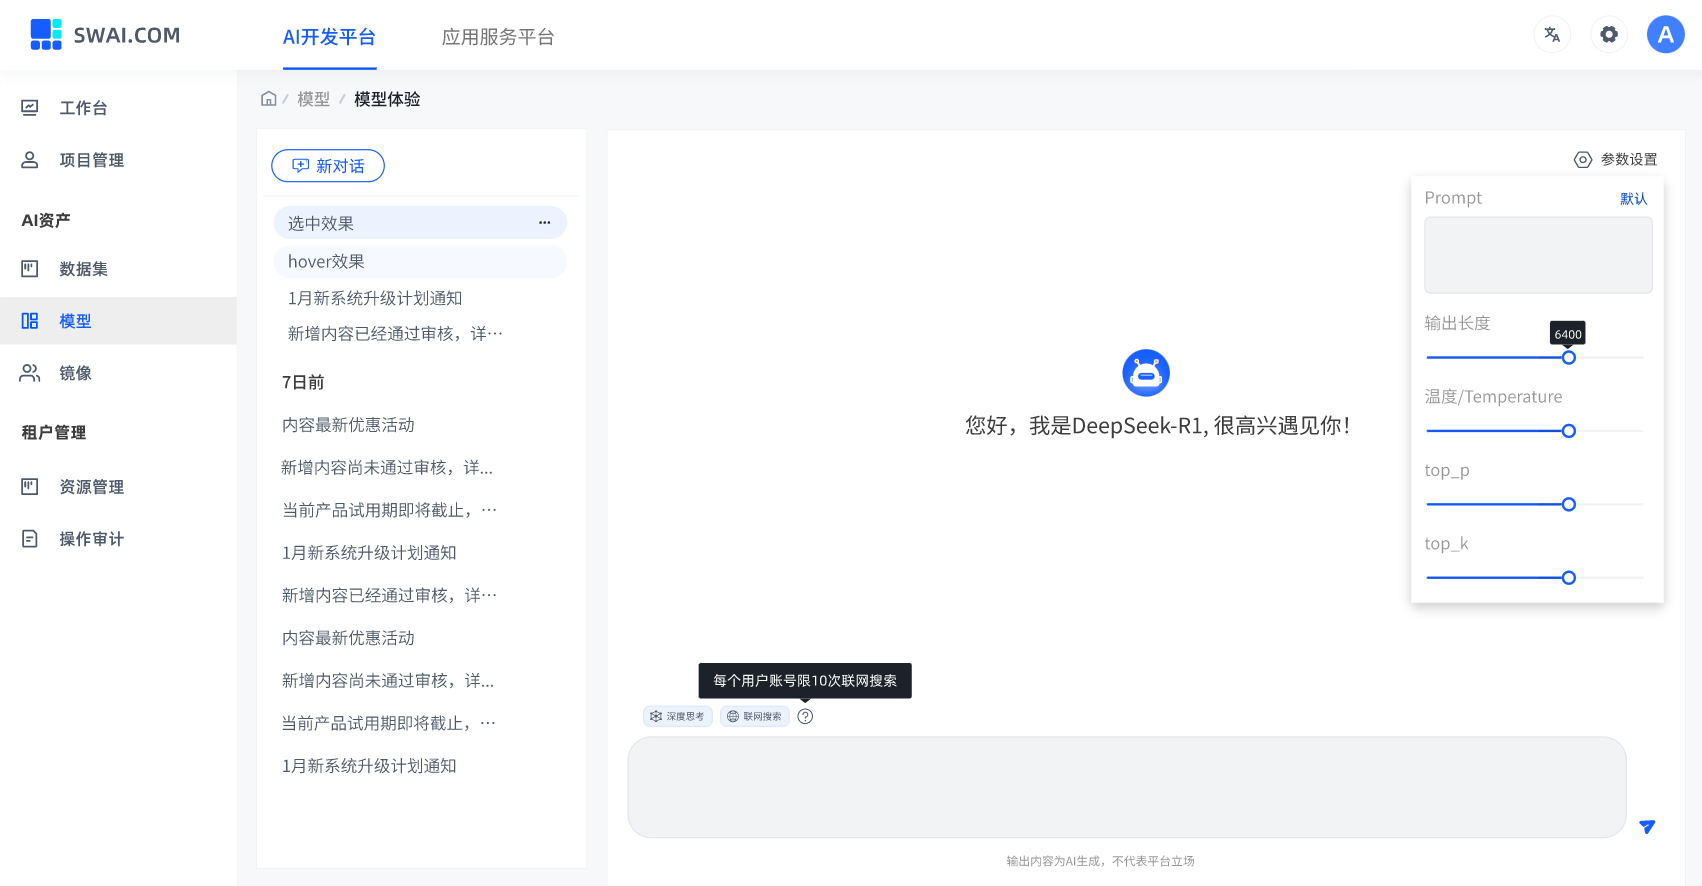Switch to the AI开发平台 tab
The width and height of the screenshot is (1702, 886).
(329, 37)
